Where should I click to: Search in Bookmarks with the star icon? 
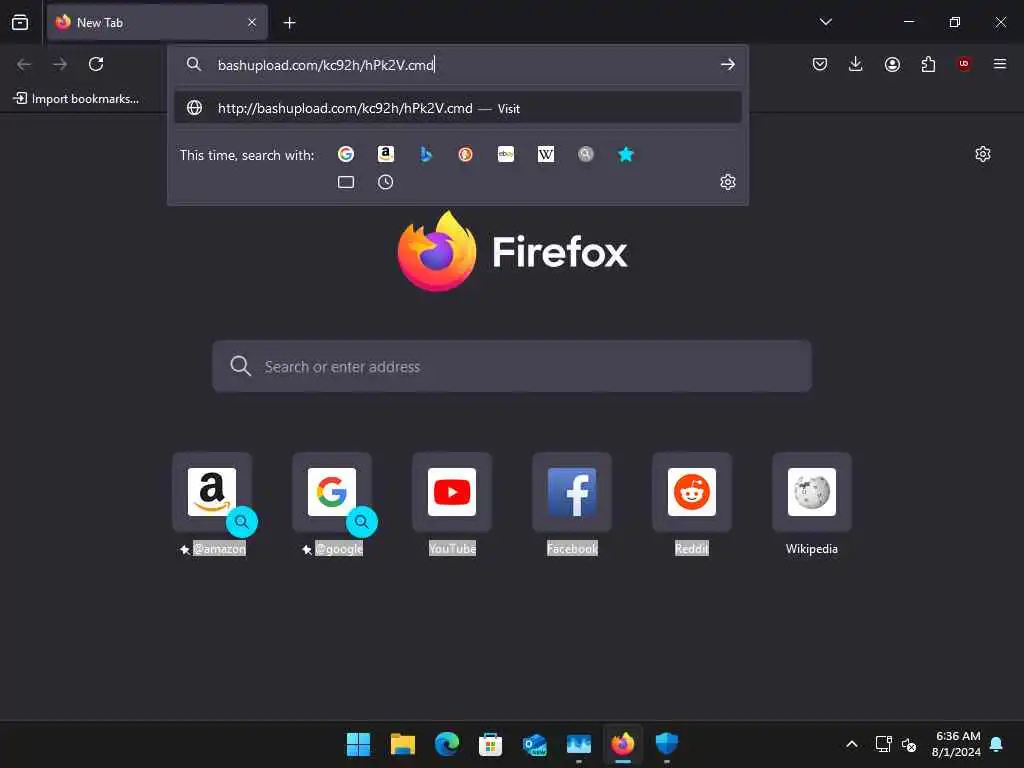[626, 154]
